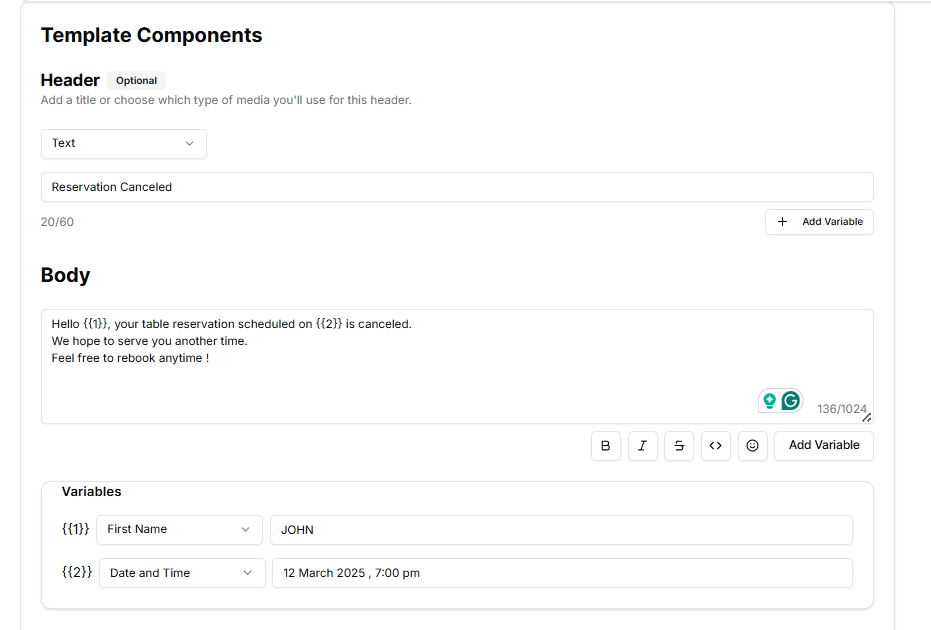Click the body textarea resize handle
The width and height of the screenshot is (931, 630).
866,418
